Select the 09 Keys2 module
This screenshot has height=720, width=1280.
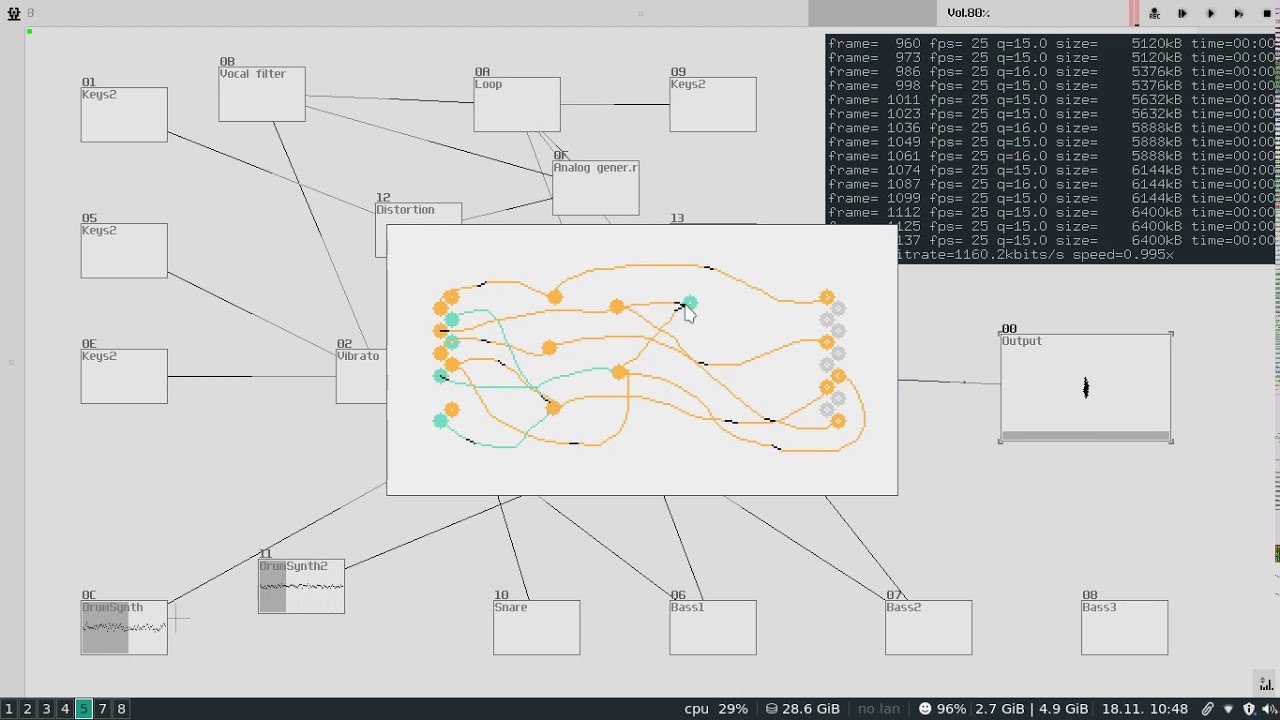[x=713, y=104]
